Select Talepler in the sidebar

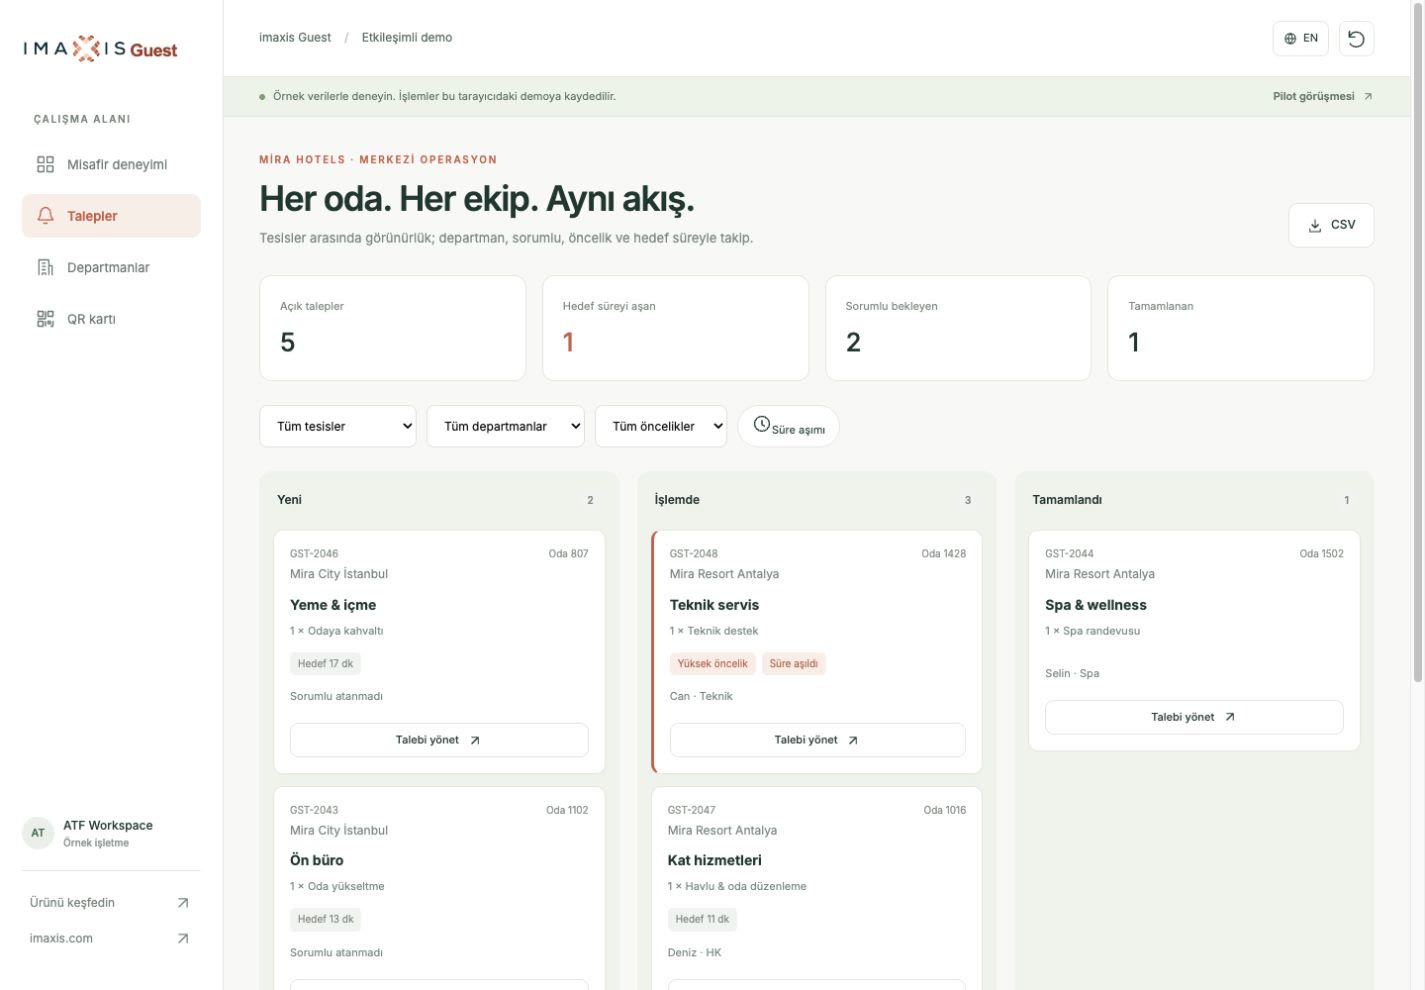pyautogui.click(x=111, y=216)
